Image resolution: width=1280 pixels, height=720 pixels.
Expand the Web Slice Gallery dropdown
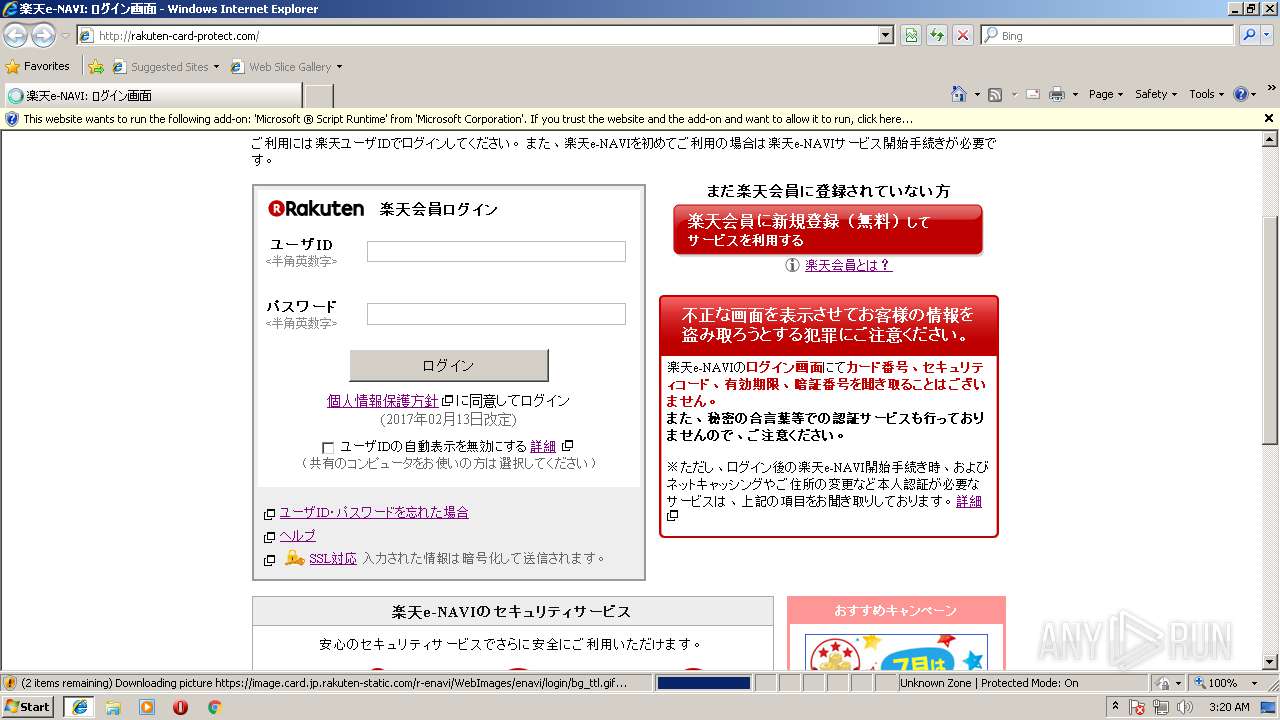pyautogui.click(x=339, y=67)
